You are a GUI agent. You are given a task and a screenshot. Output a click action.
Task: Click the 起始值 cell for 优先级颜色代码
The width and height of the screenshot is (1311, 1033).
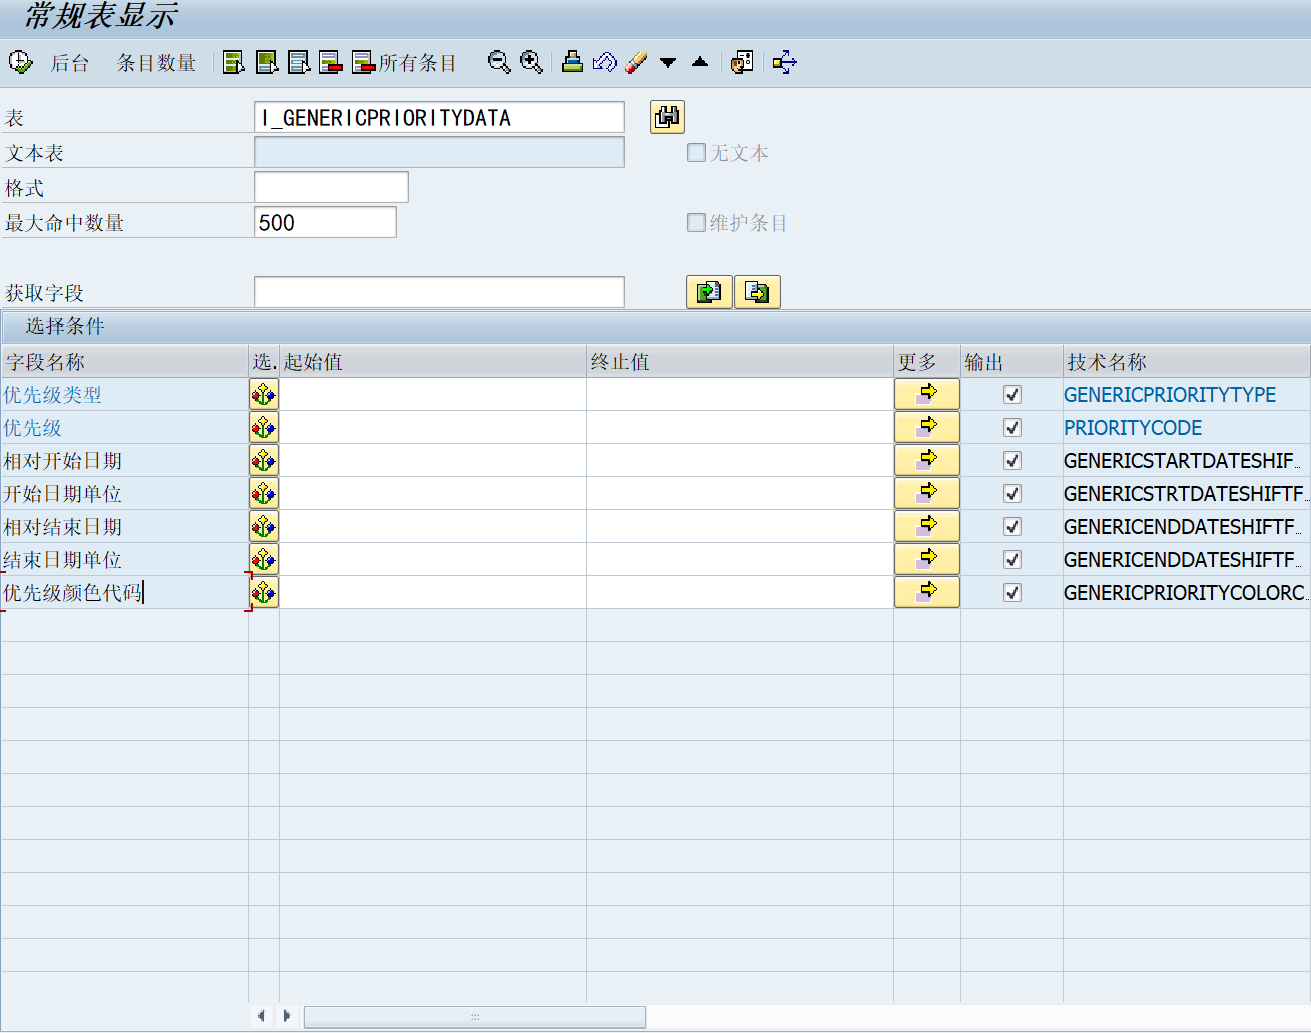(433, 592)
